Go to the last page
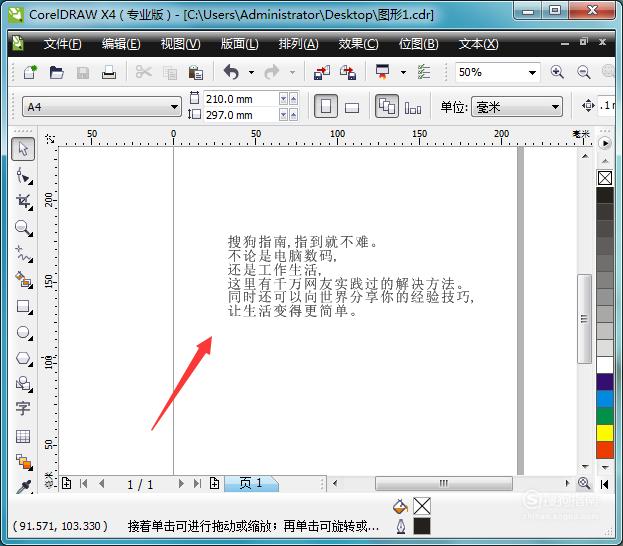This screenshot has height=546, width=623. click(x=197, y=484)
